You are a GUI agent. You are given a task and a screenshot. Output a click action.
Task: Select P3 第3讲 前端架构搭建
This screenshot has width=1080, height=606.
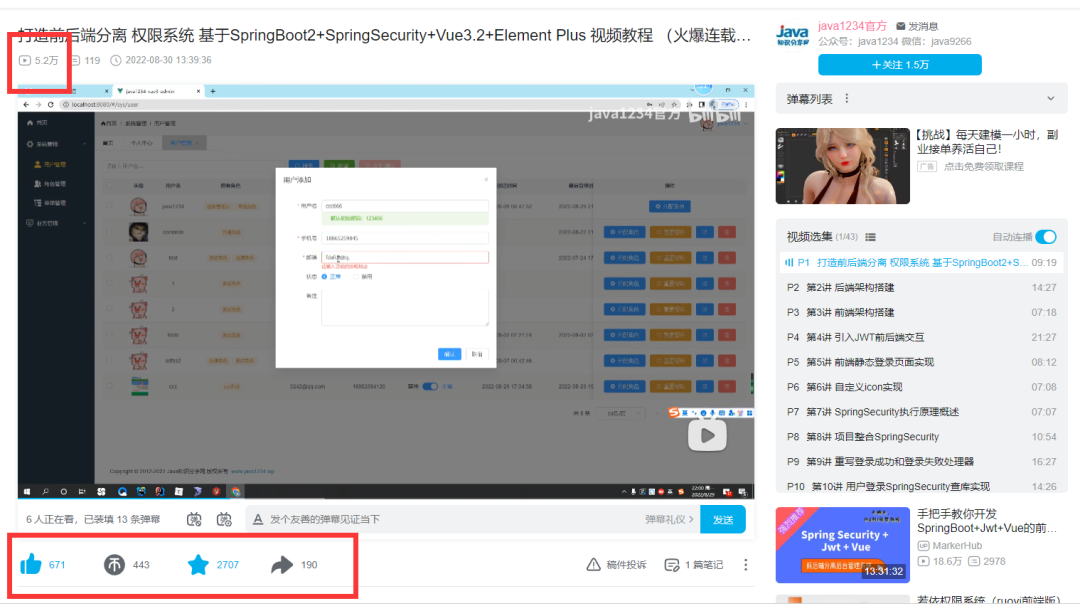click(x=921, y=312)
